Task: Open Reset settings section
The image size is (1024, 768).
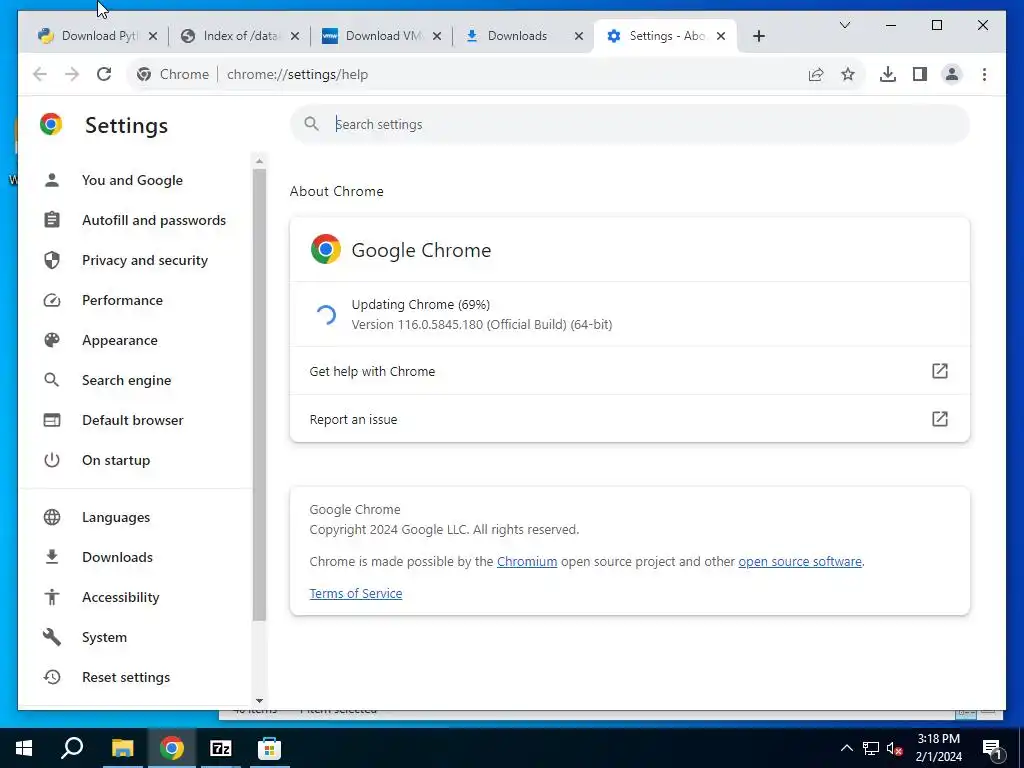Action: coord(126,677)
